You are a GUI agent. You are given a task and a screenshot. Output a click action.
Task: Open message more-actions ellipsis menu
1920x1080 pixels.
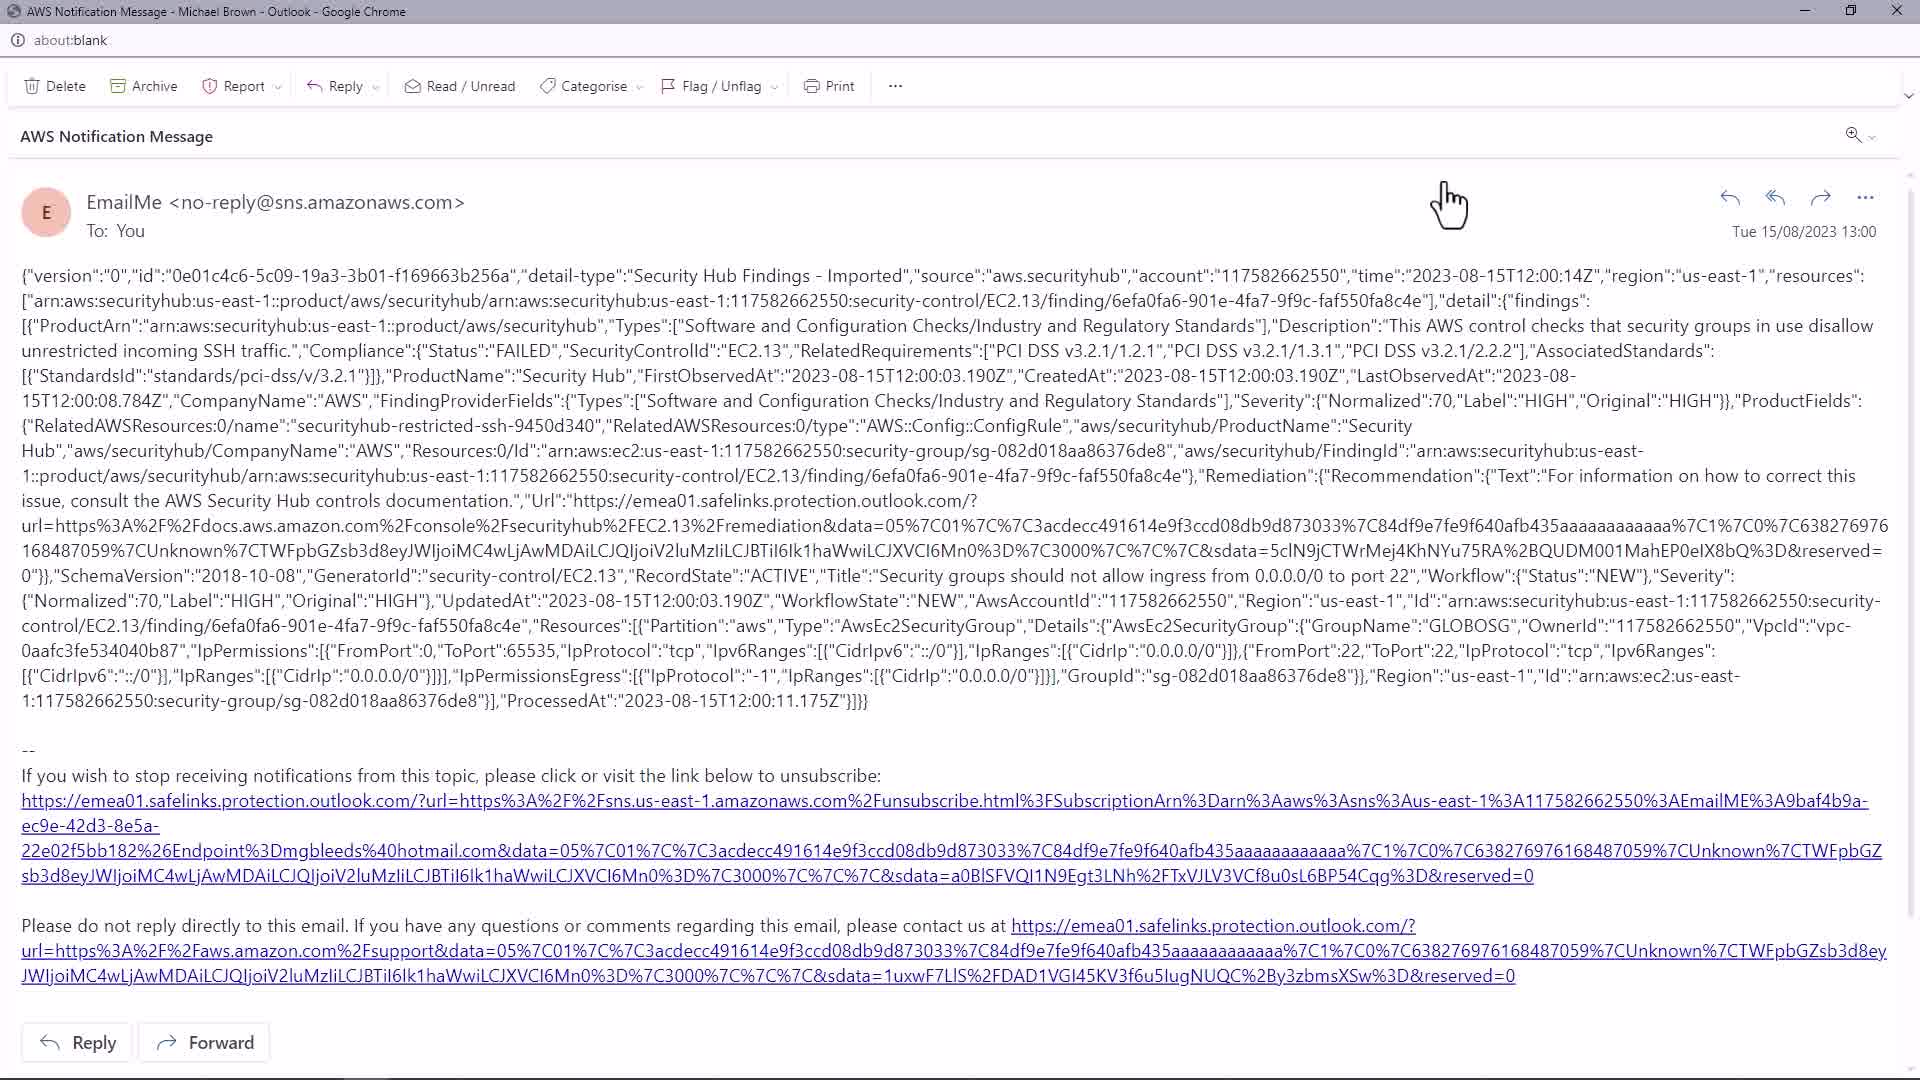pyautogui.click(x=1865, y=198)
